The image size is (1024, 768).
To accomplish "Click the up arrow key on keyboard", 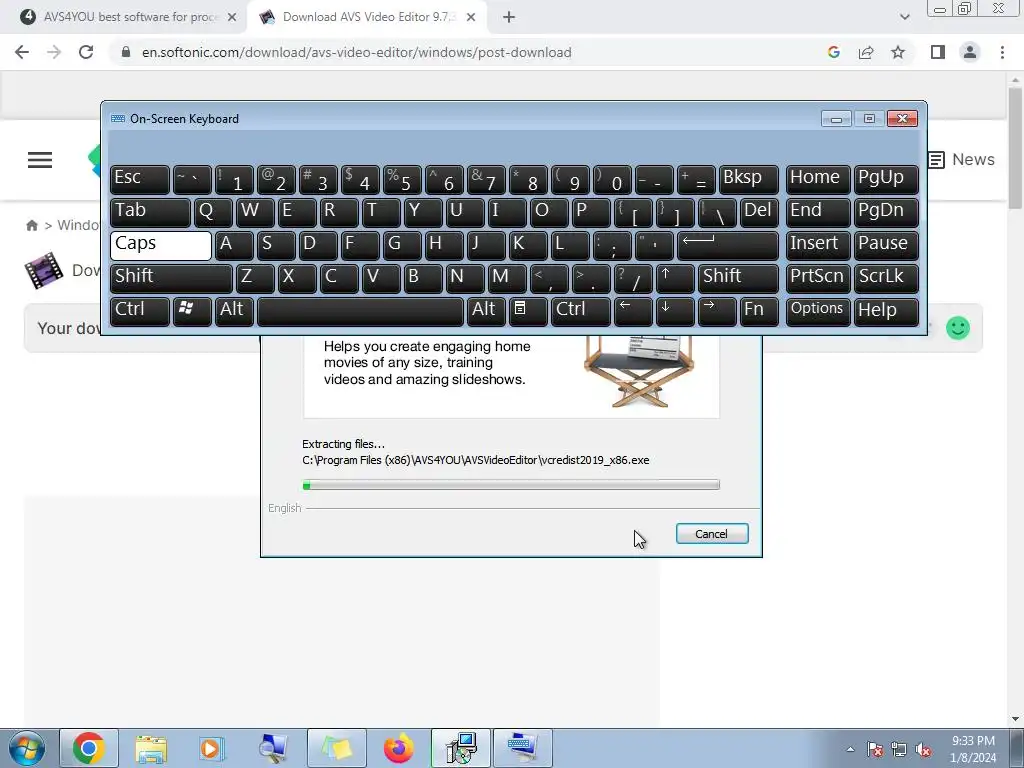I will coord(675,278).
